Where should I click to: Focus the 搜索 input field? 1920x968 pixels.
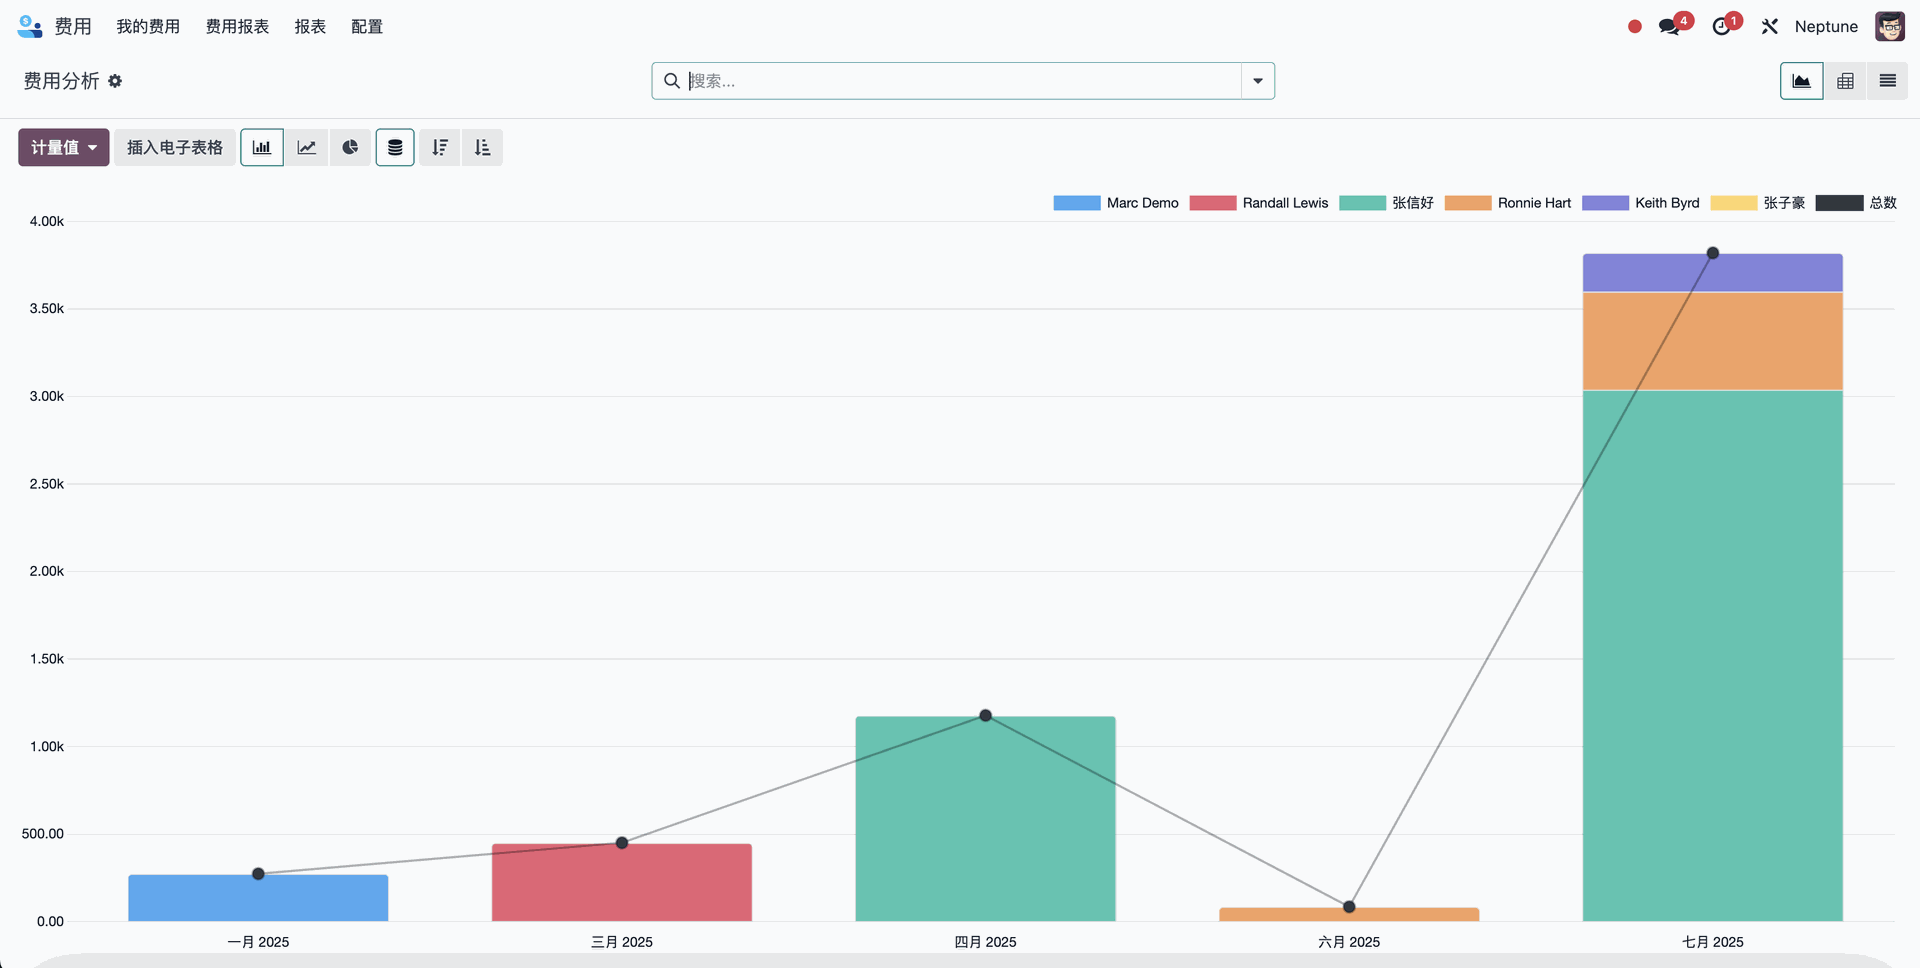tap(962, 81)
